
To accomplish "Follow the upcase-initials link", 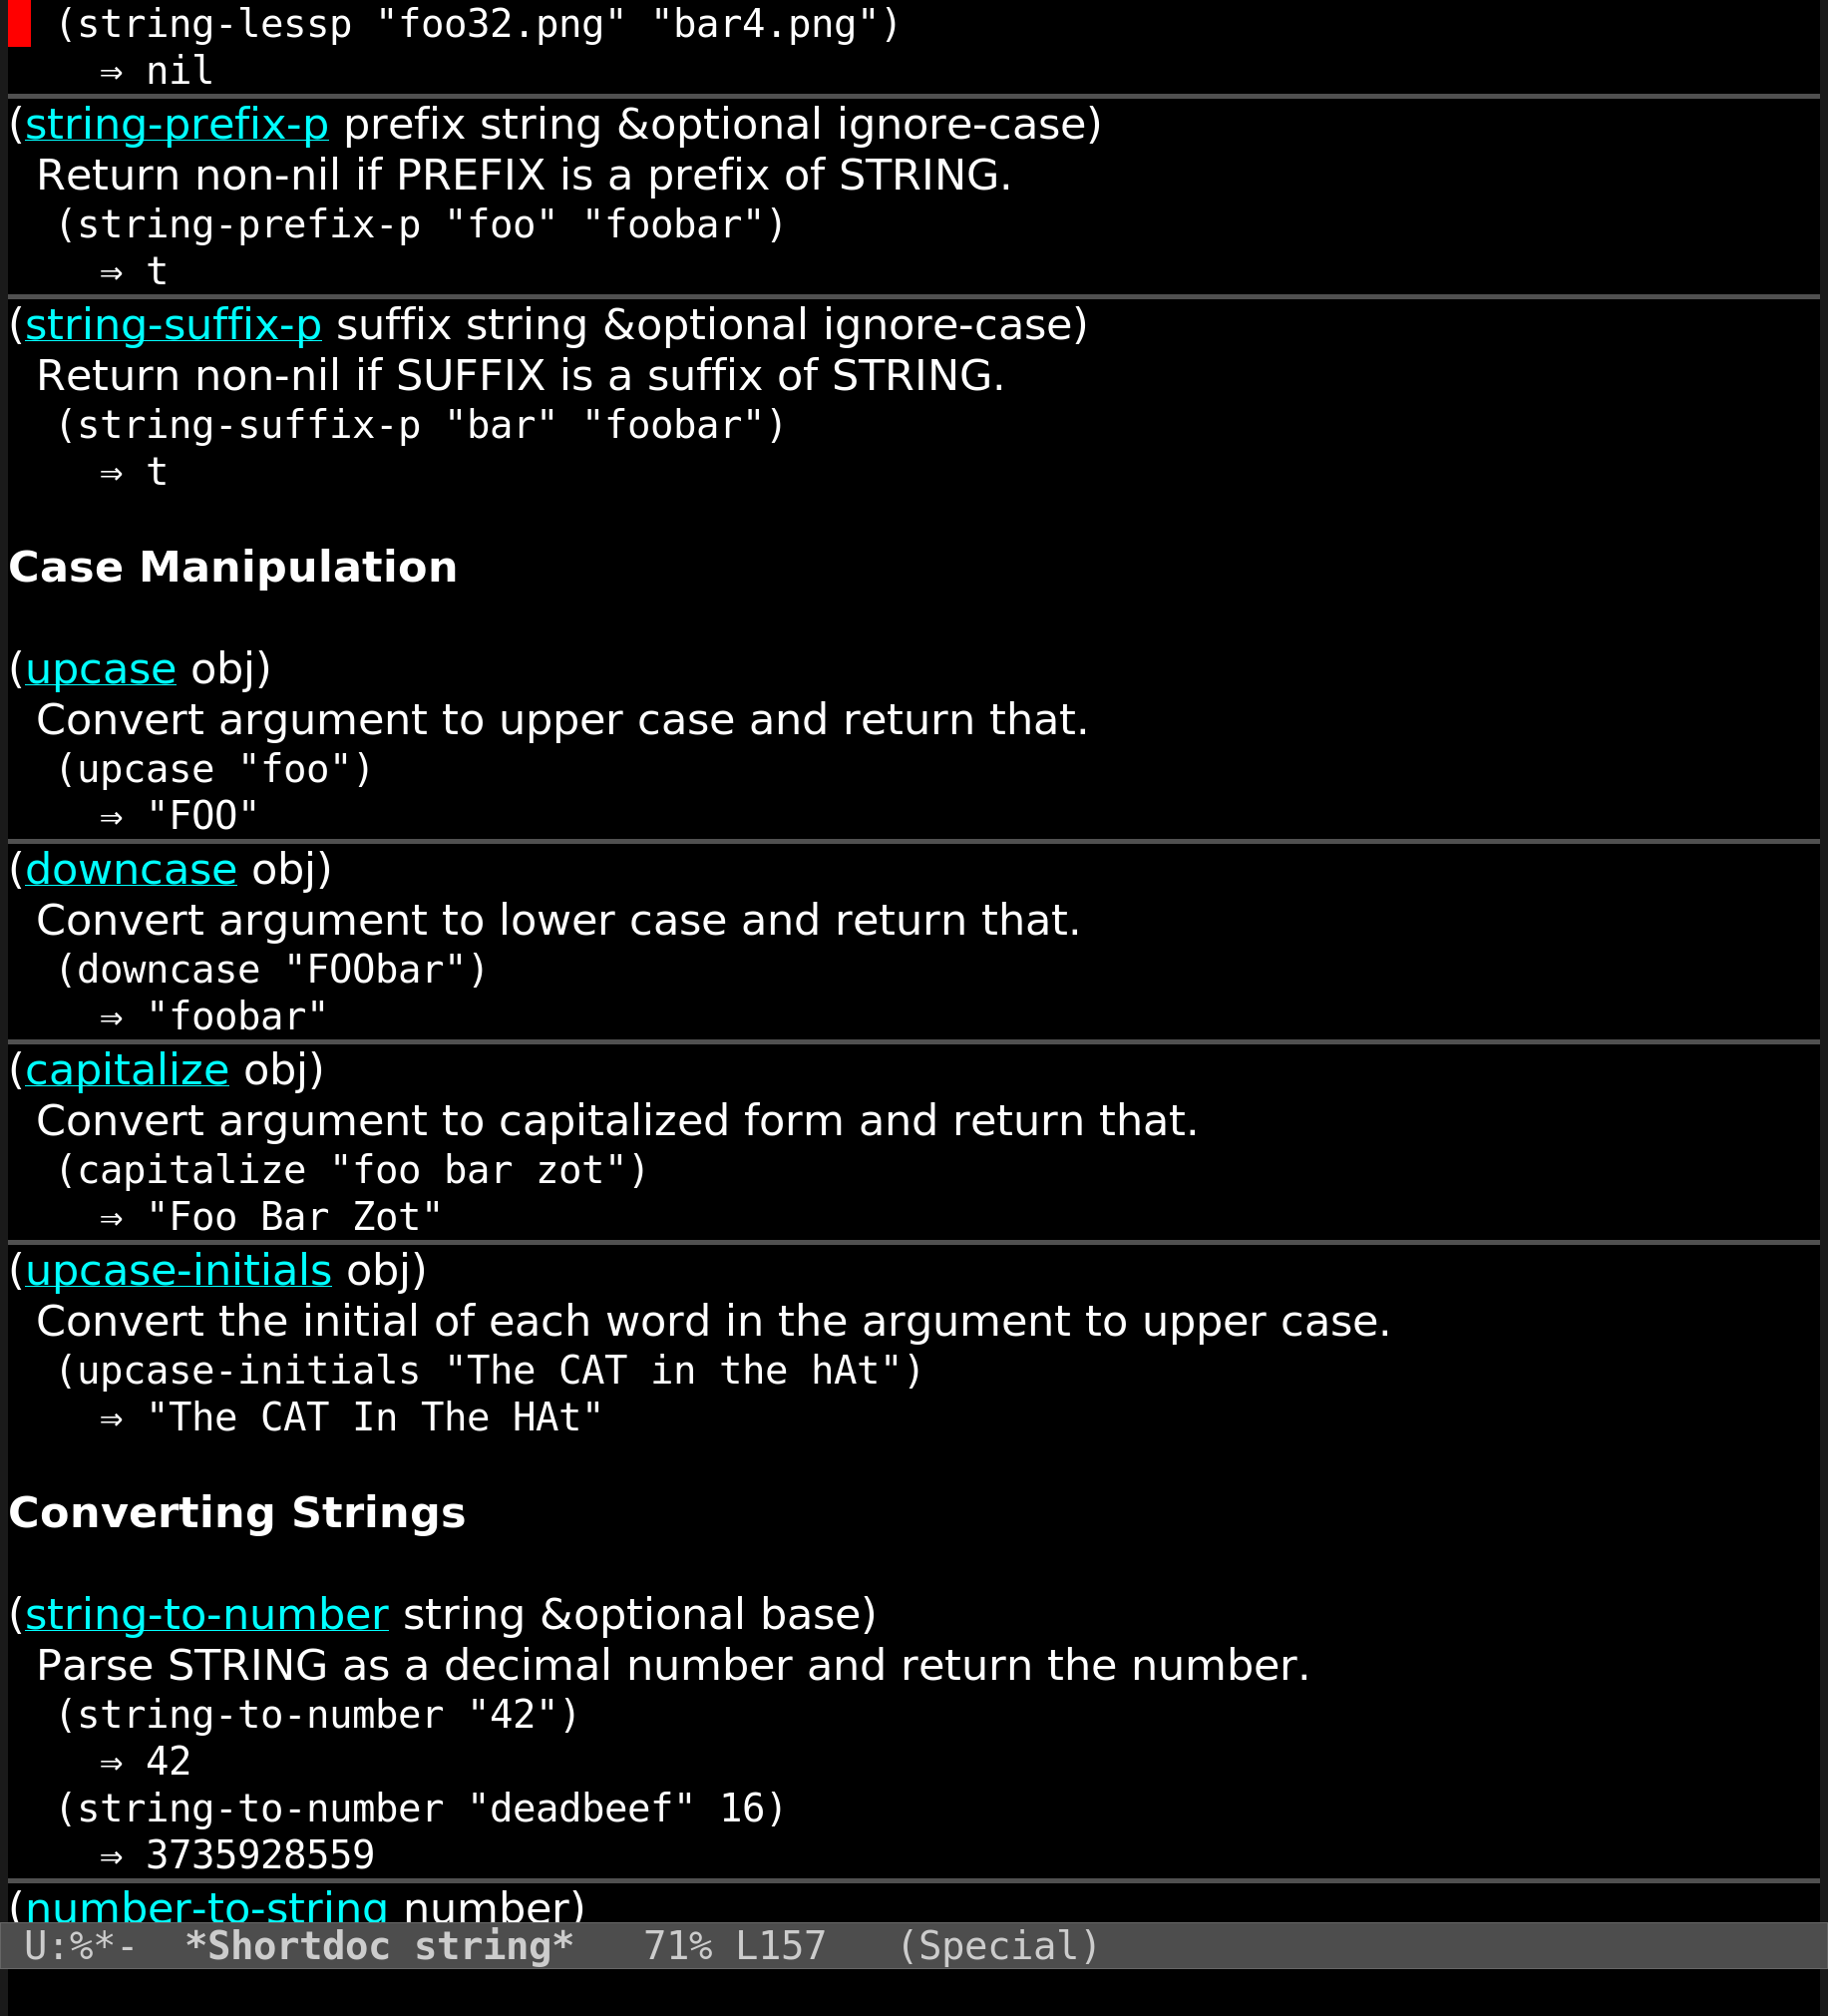I will (178, 1272).
